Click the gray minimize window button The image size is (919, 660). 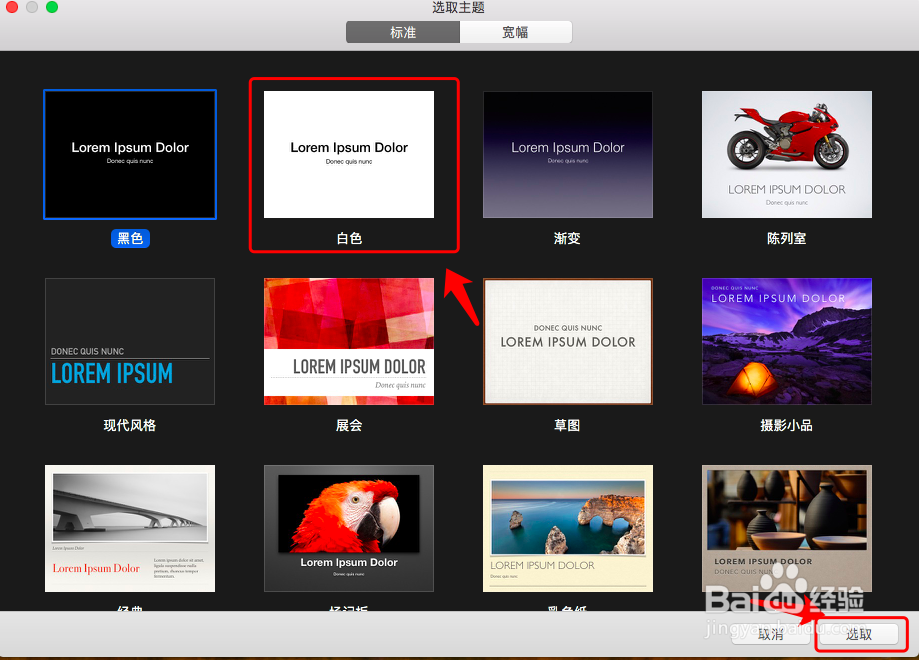[x=32, y=7]
